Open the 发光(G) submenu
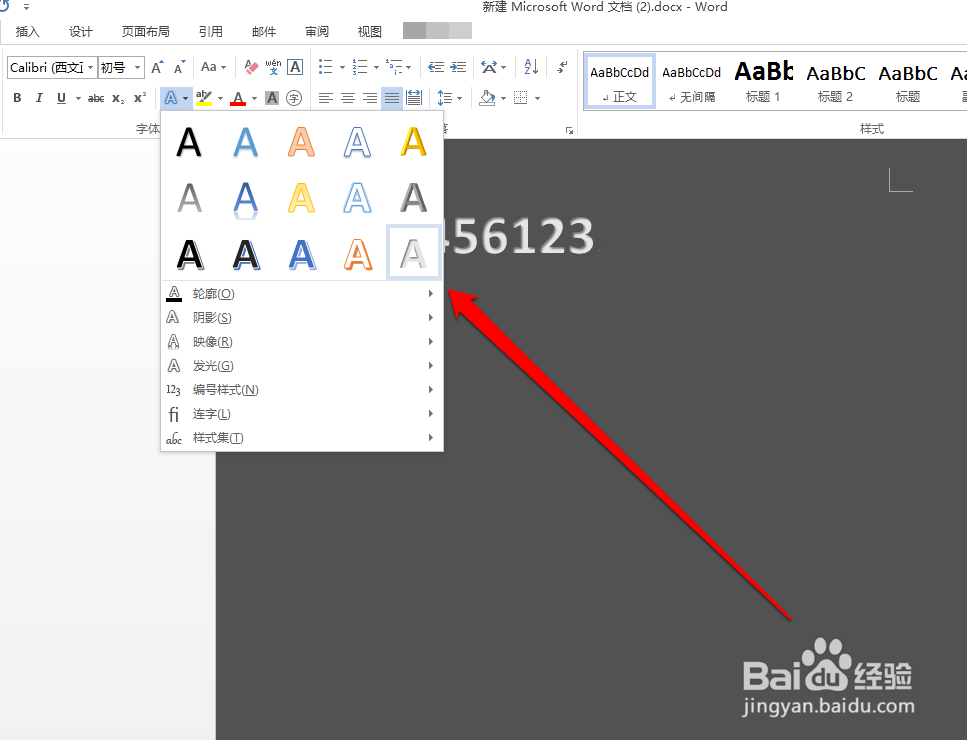Viewport: 967px width, 740px height. (302, 366)
